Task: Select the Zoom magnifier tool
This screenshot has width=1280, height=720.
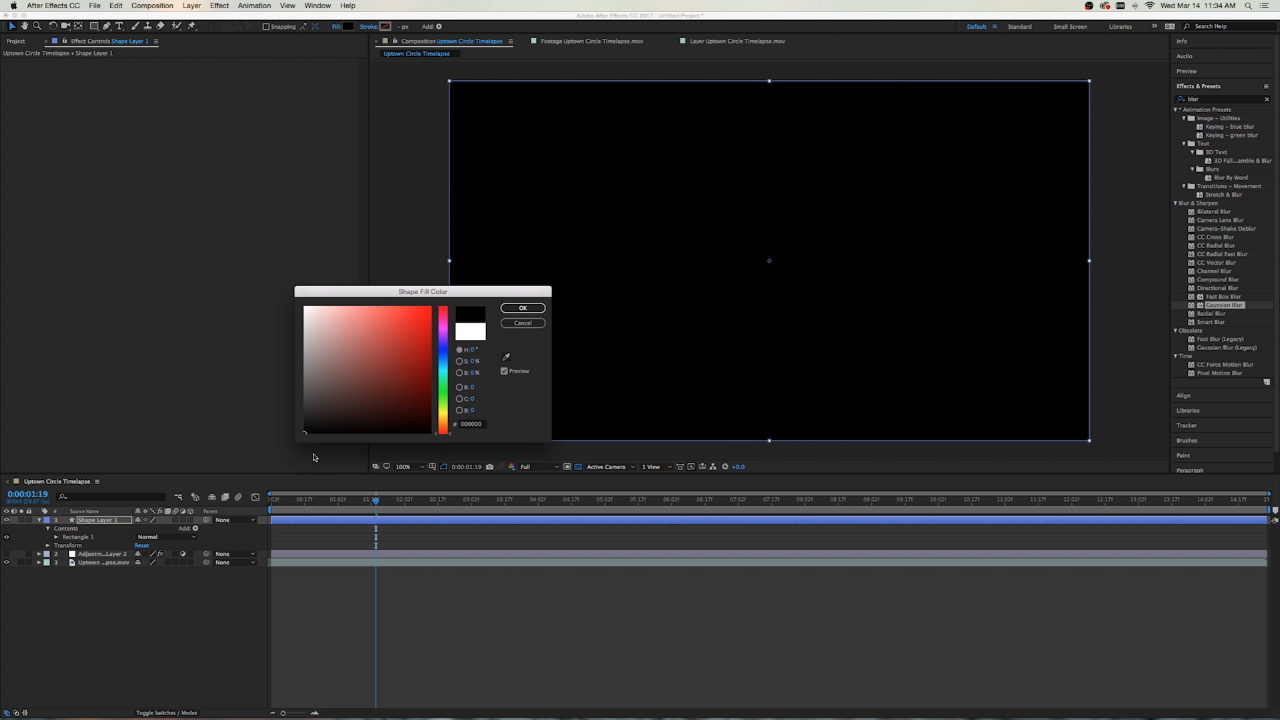Action: click(x=37, y=26)
